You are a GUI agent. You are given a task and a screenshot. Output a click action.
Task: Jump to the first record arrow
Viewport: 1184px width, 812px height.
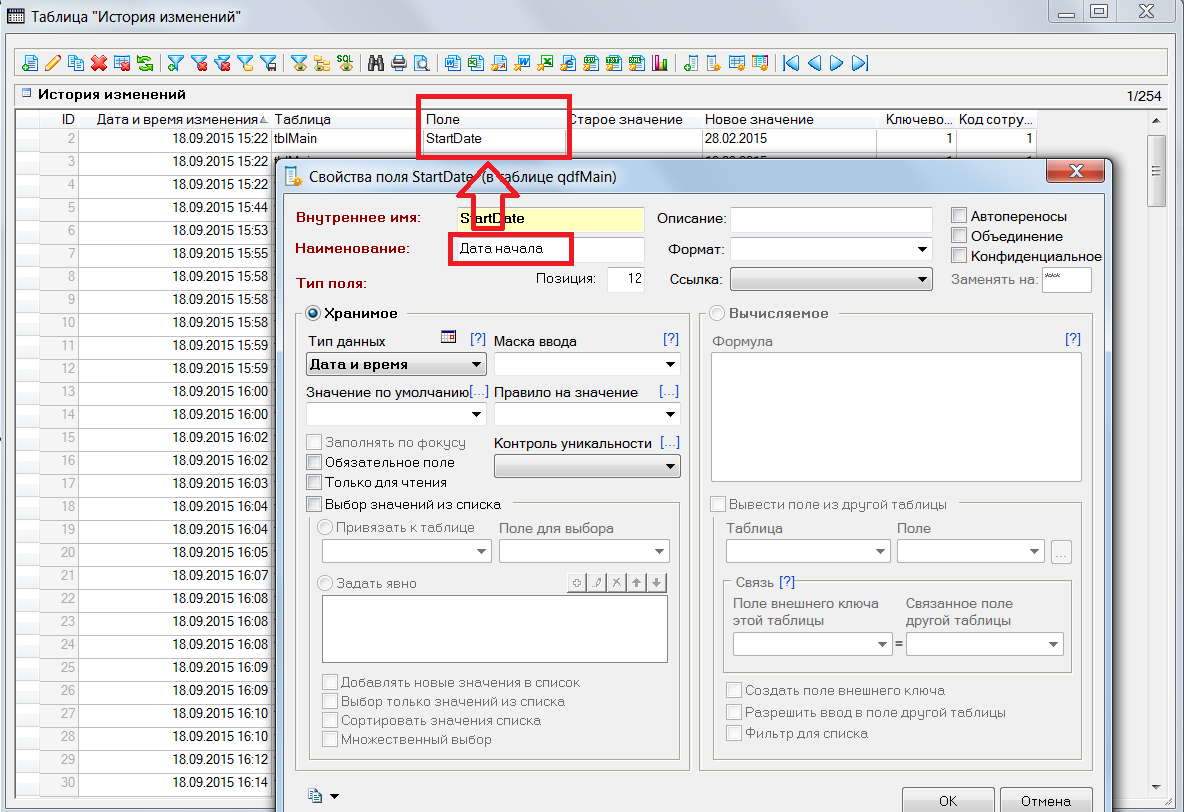click(791, 63)
